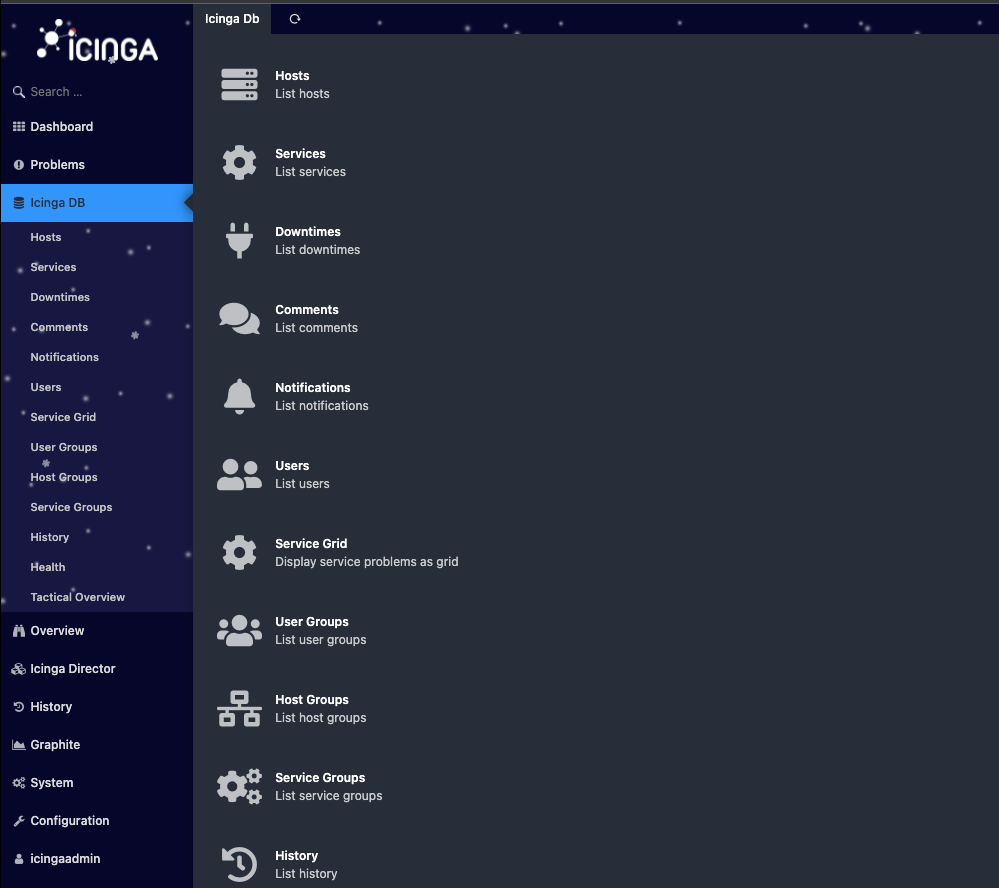Open icingaadmin user menu

pyautogui.click(x=65, y=859)
